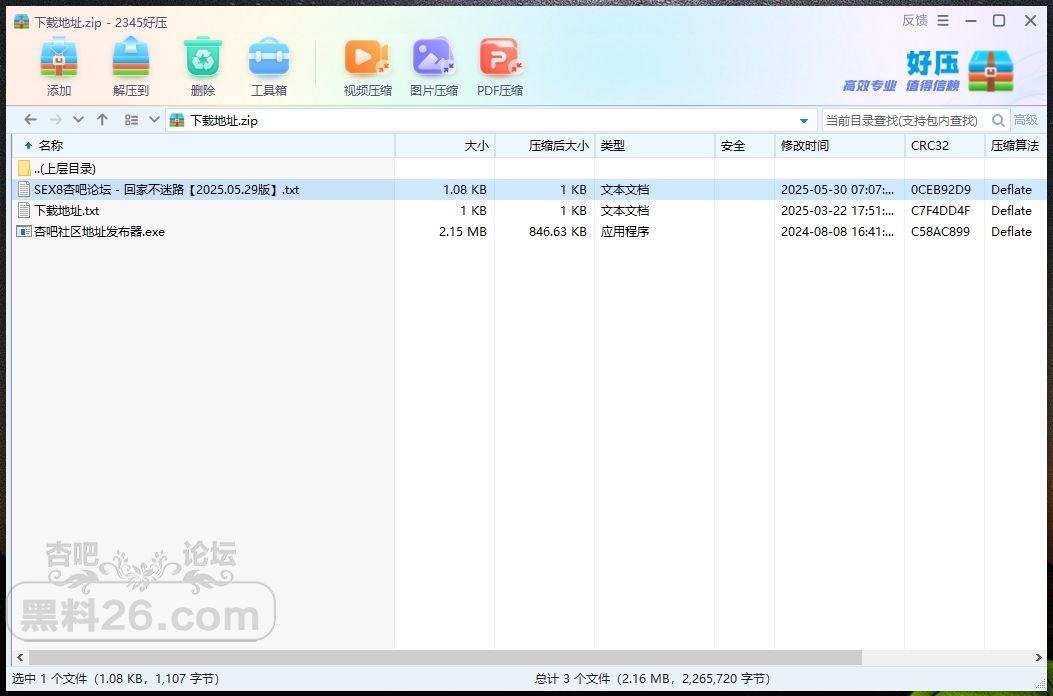Click the 反馈 feedback link
The height and width of the screenshot is (696, 1053).
915,21
